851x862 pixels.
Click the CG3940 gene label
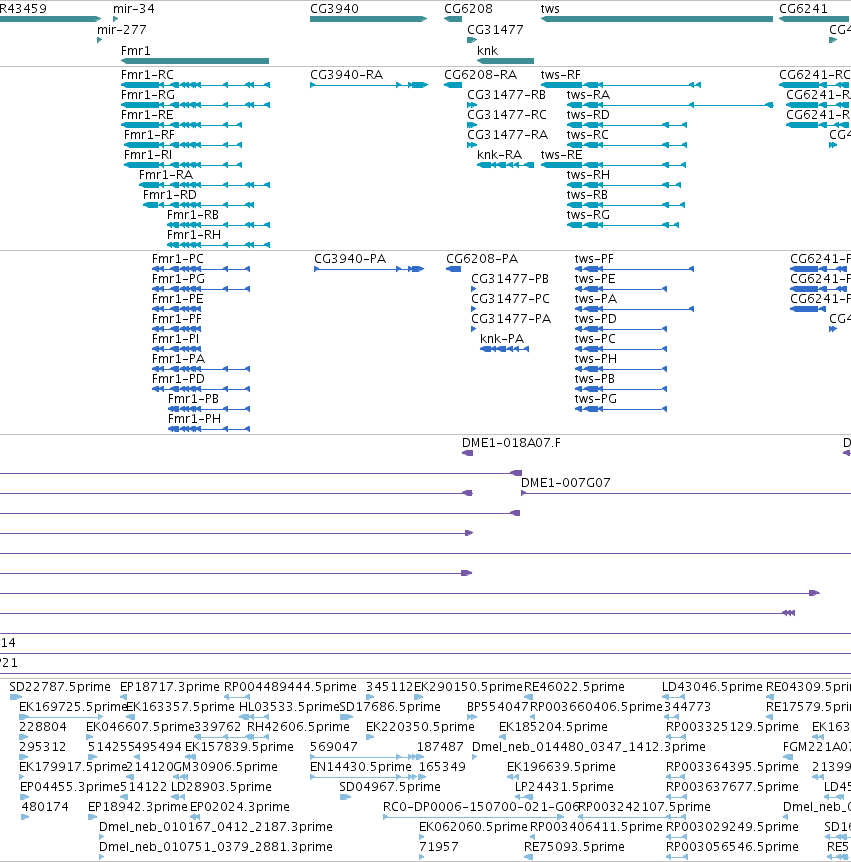pyautogui.click(x=334, y=9)
